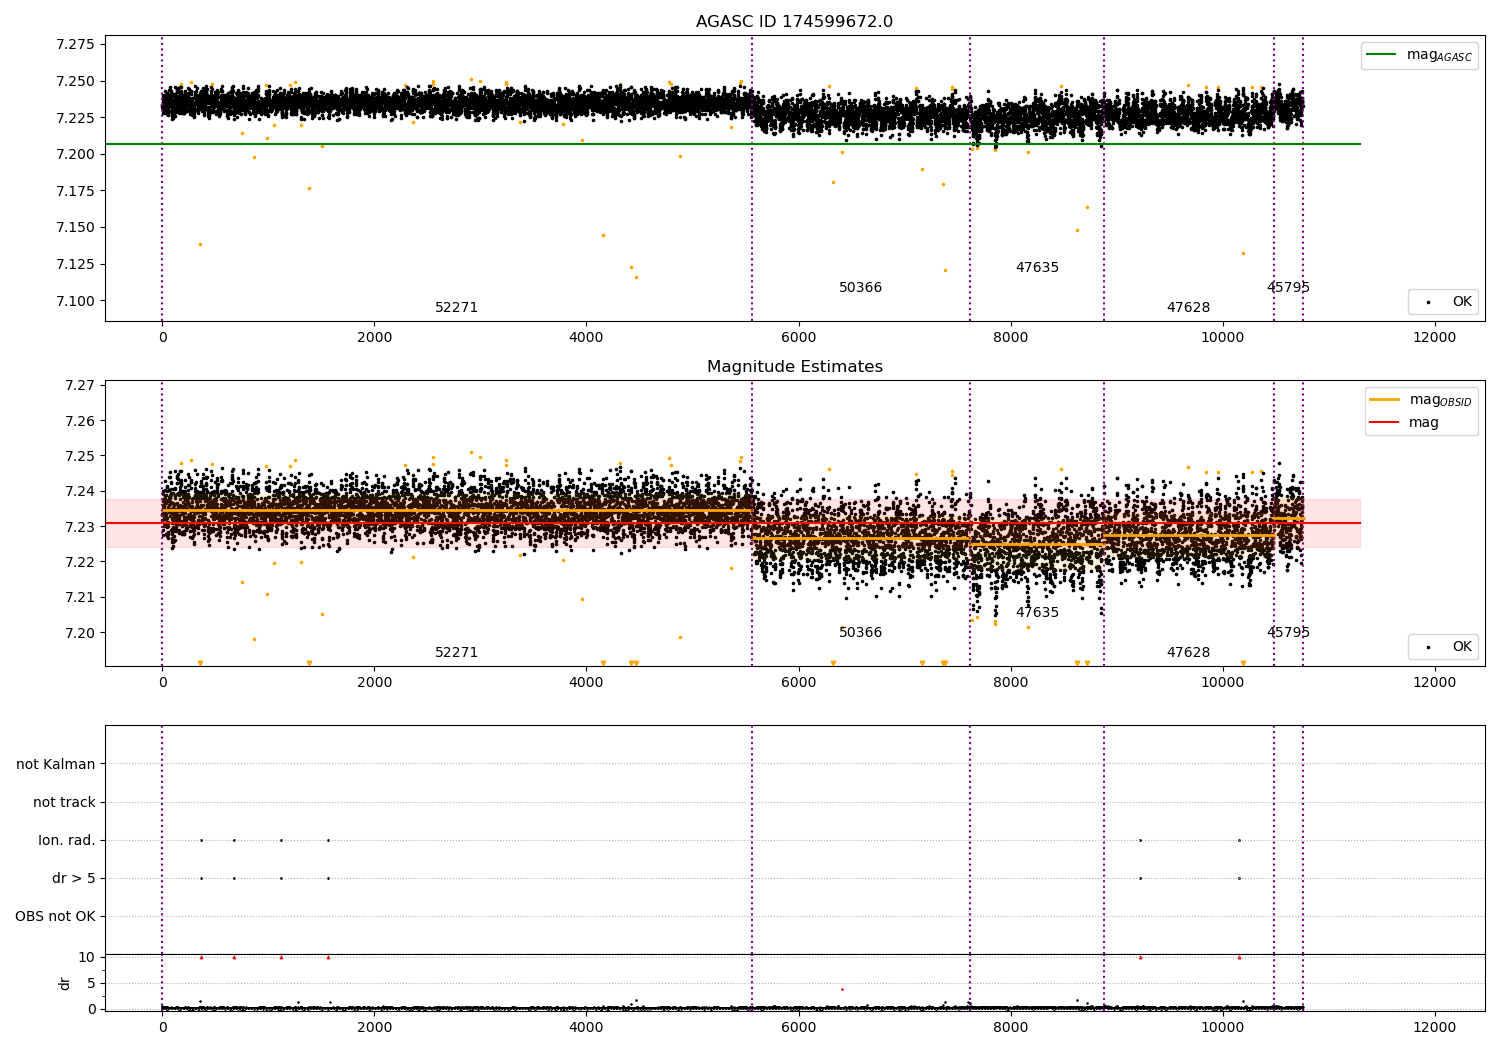Click the 'not track' y-axis label
The height and width of the screenshot is (1050, 1500).
pyautogui.click(x=64, y=802)
